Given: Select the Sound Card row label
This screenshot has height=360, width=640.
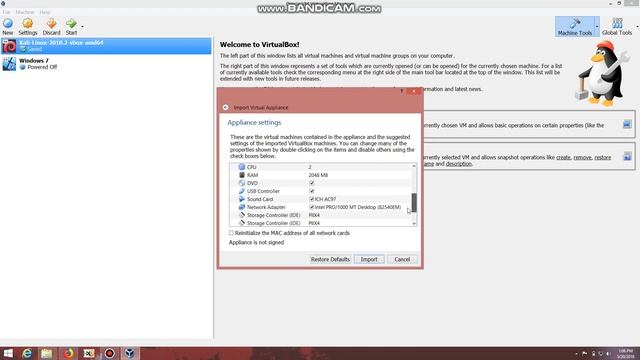Looking at the screenshot, I should [260, 199].
